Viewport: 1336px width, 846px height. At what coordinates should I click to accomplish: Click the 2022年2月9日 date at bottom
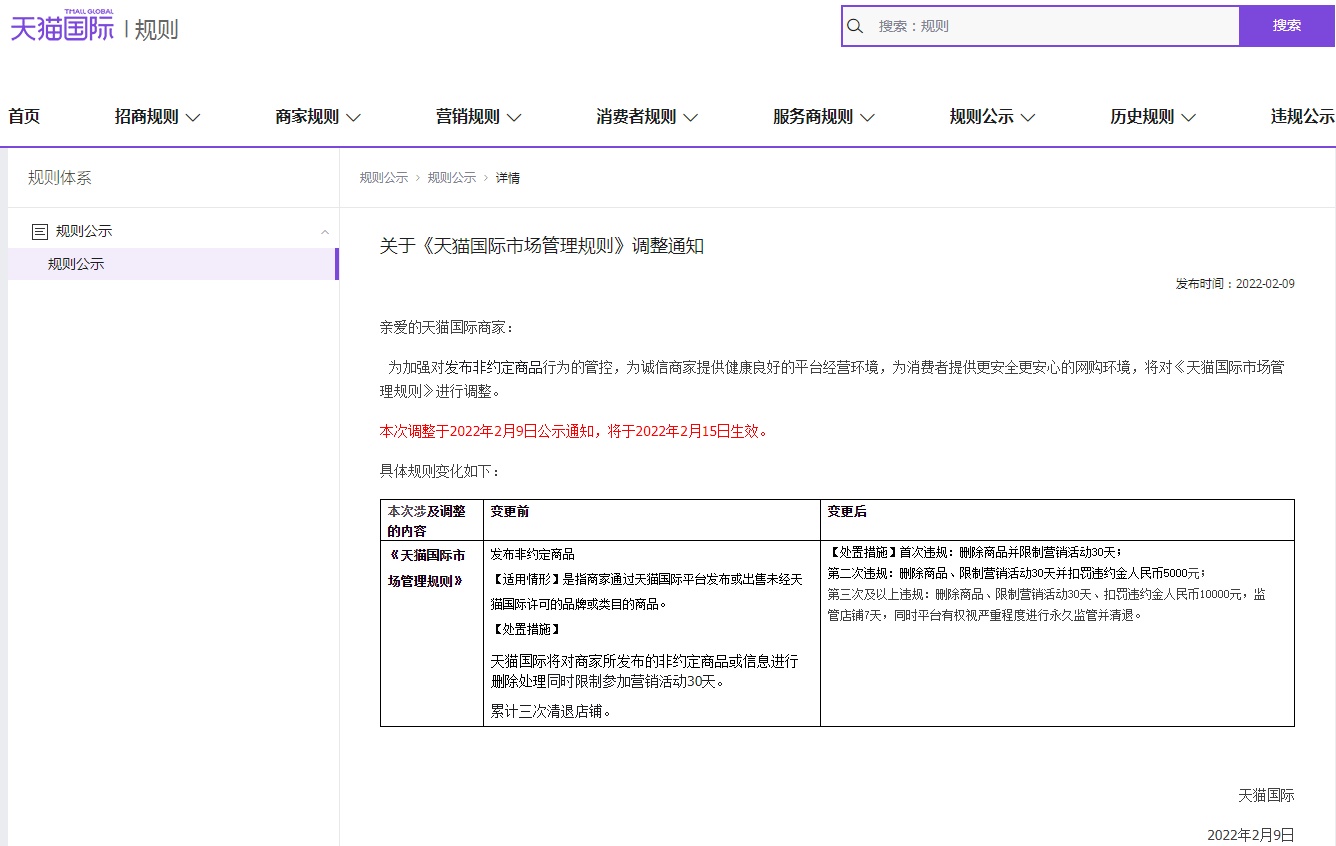[1251, 835]
